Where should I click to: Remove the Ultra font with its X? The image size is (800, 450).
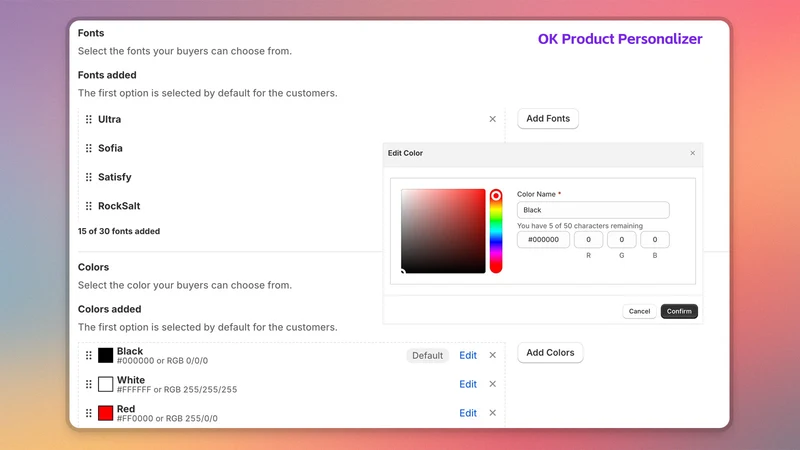point(492,119)
